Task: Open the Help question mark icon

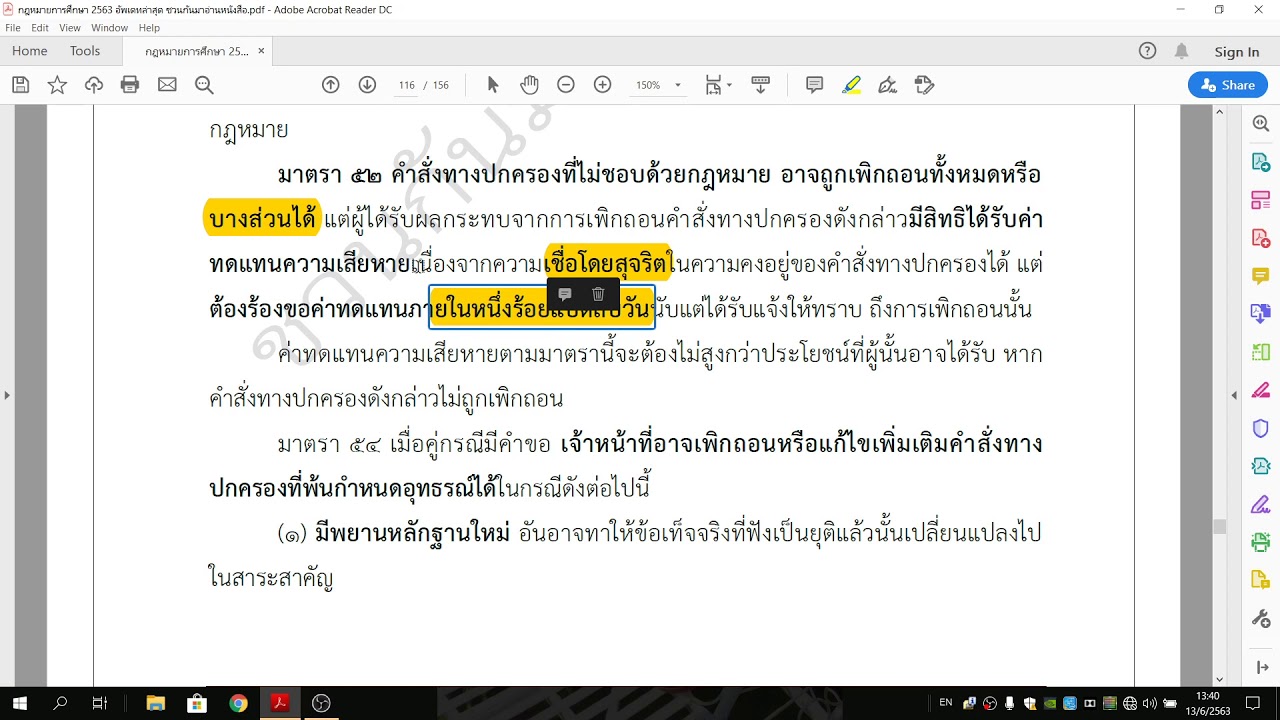Action: pyautogui.click(x=1148, y=51)
